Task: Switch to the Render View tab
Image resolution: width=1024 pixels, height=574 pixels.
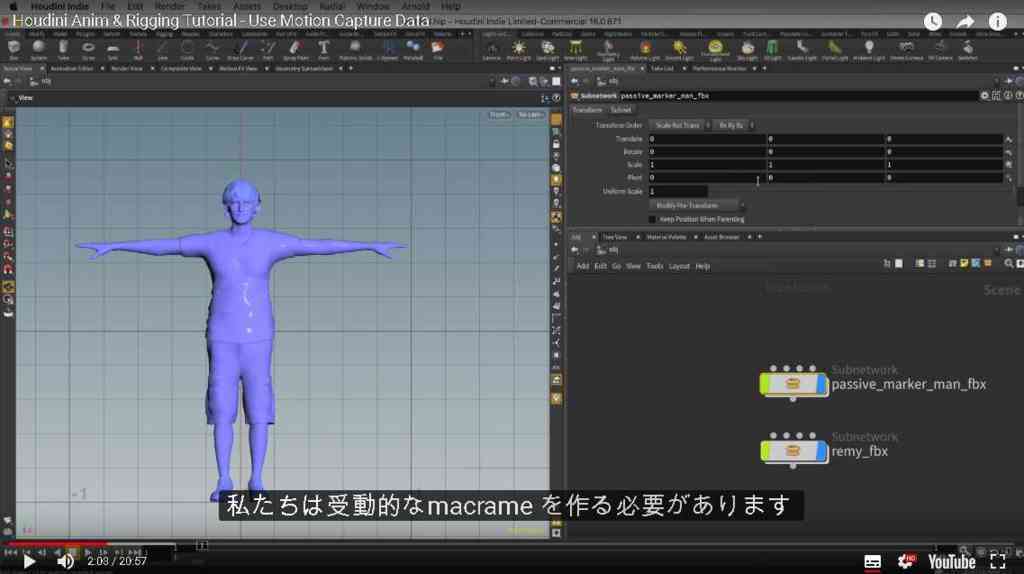Action: [x=127, y=69]
